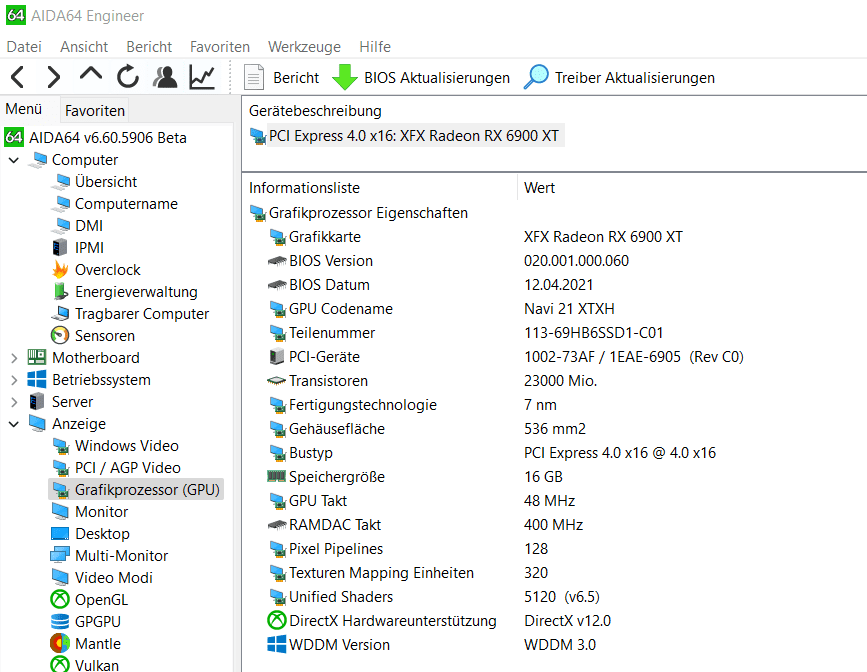Click the Mantle colored circle icon

coord(60,643)
